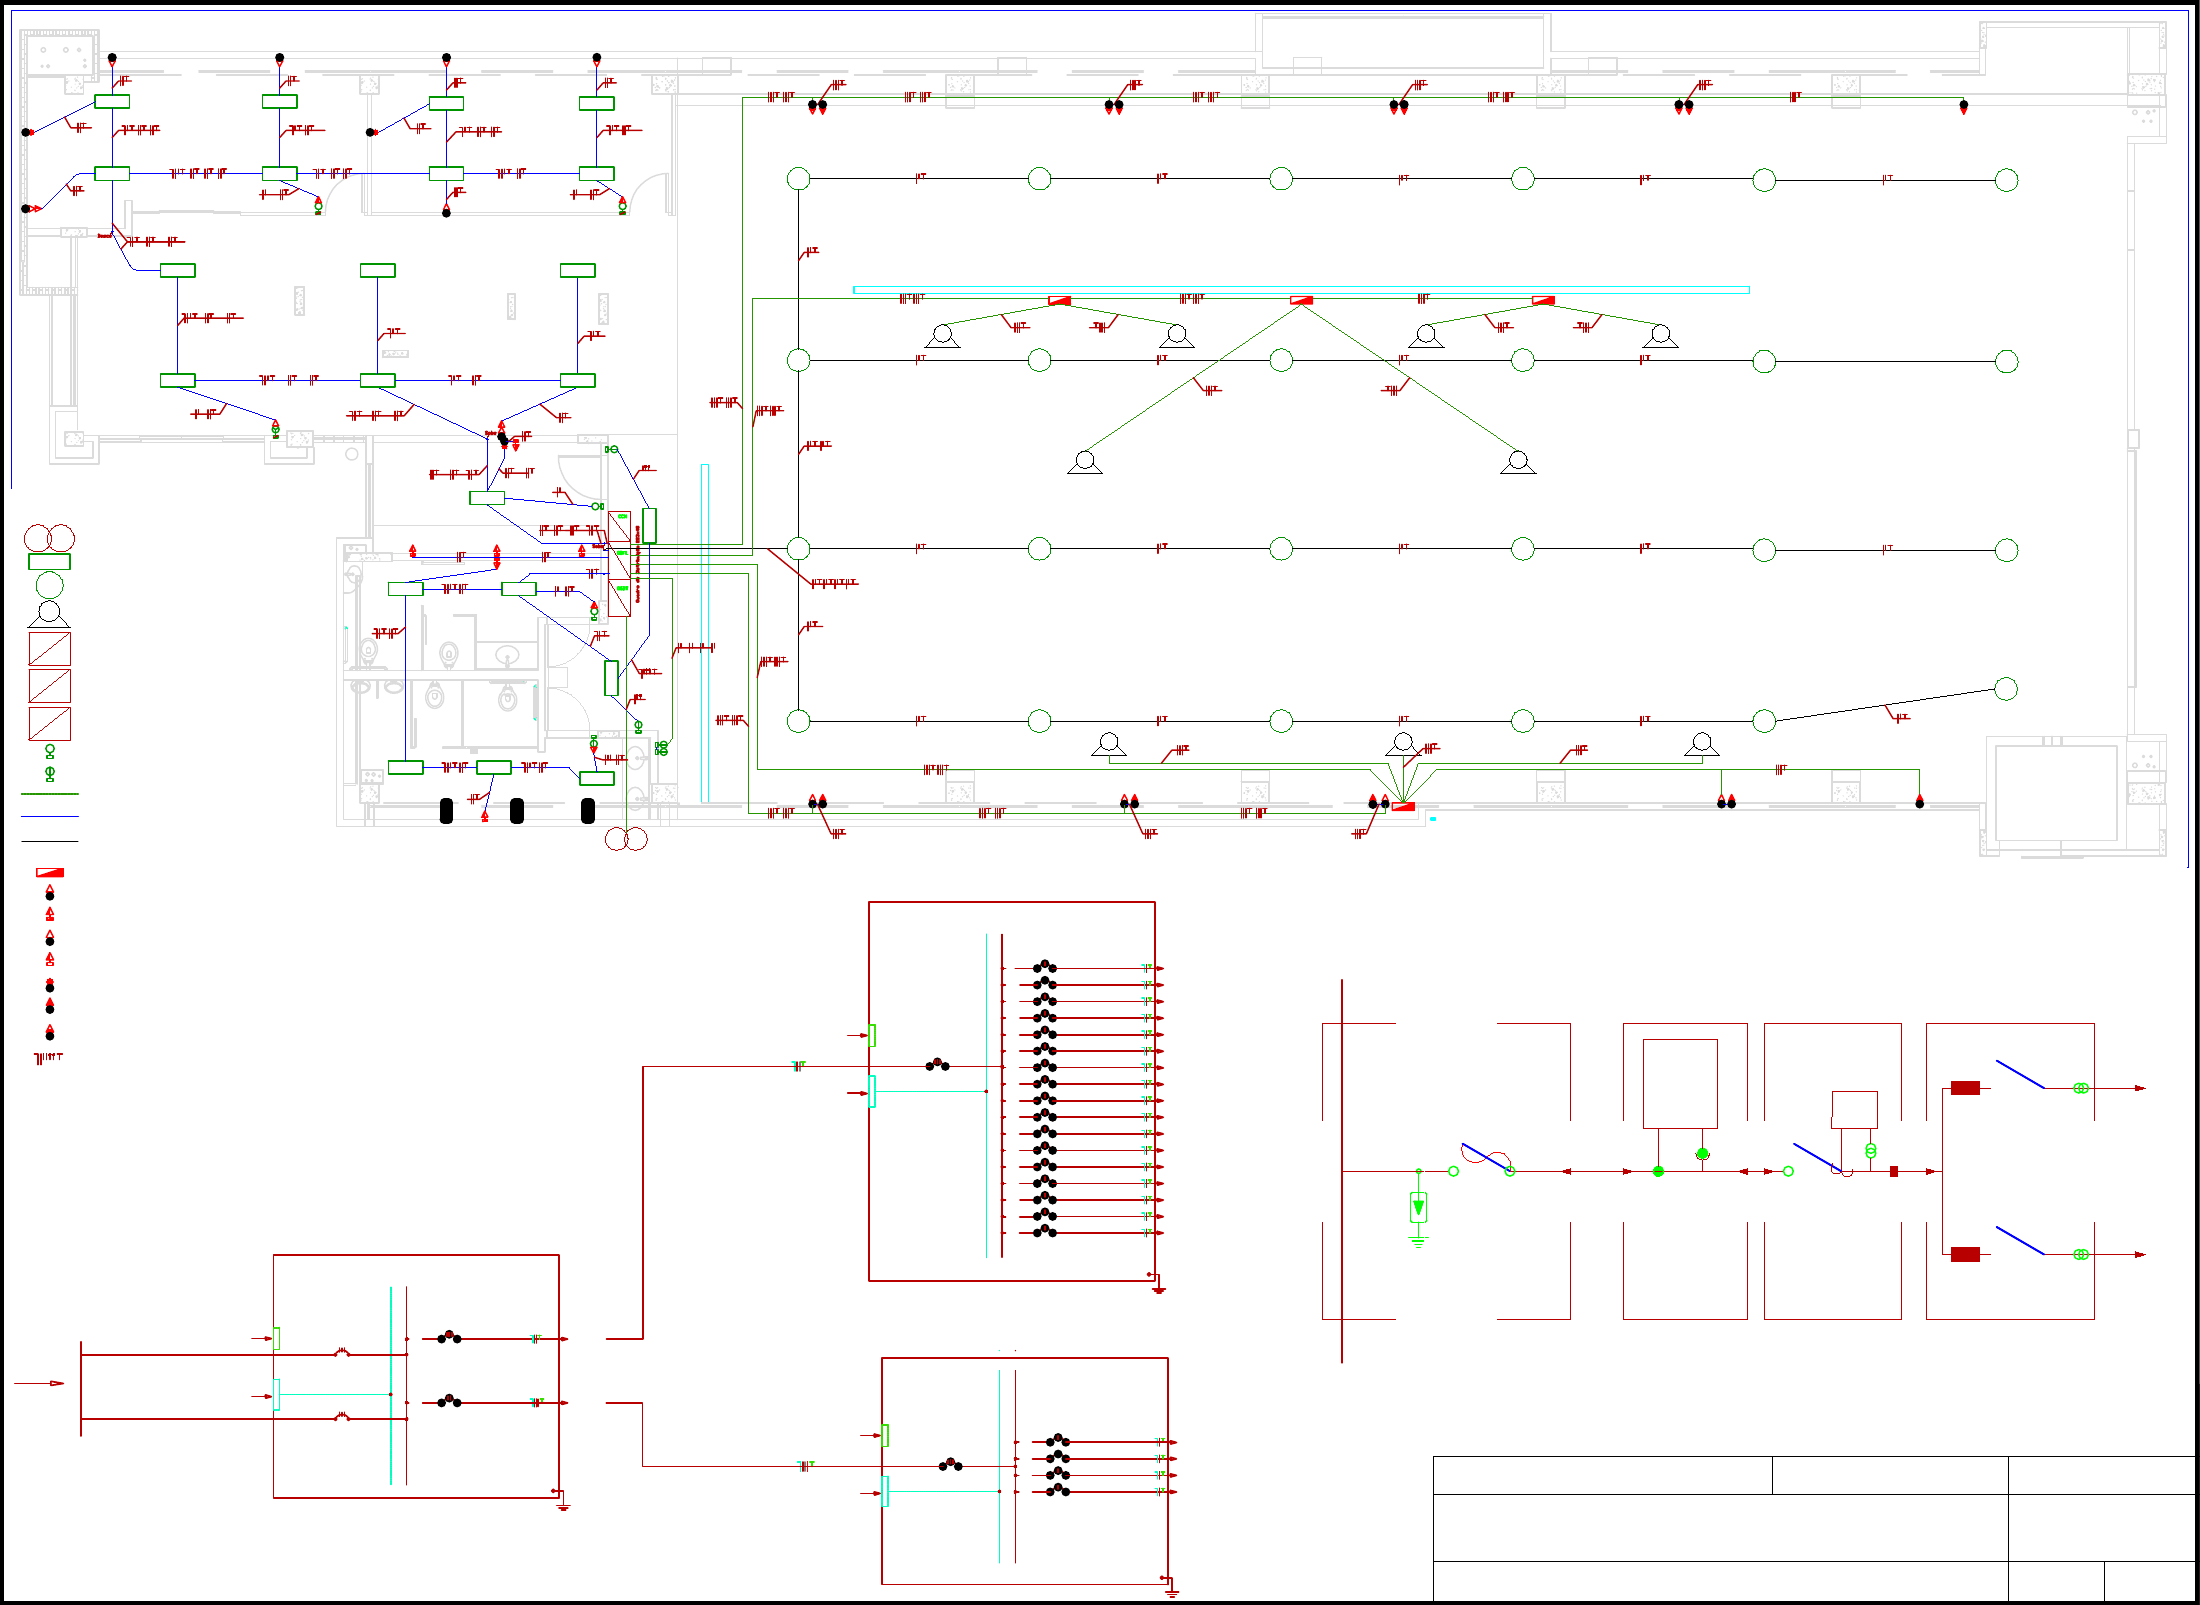Click the long cyan horizontal track bar

[x=1301, y=290]
